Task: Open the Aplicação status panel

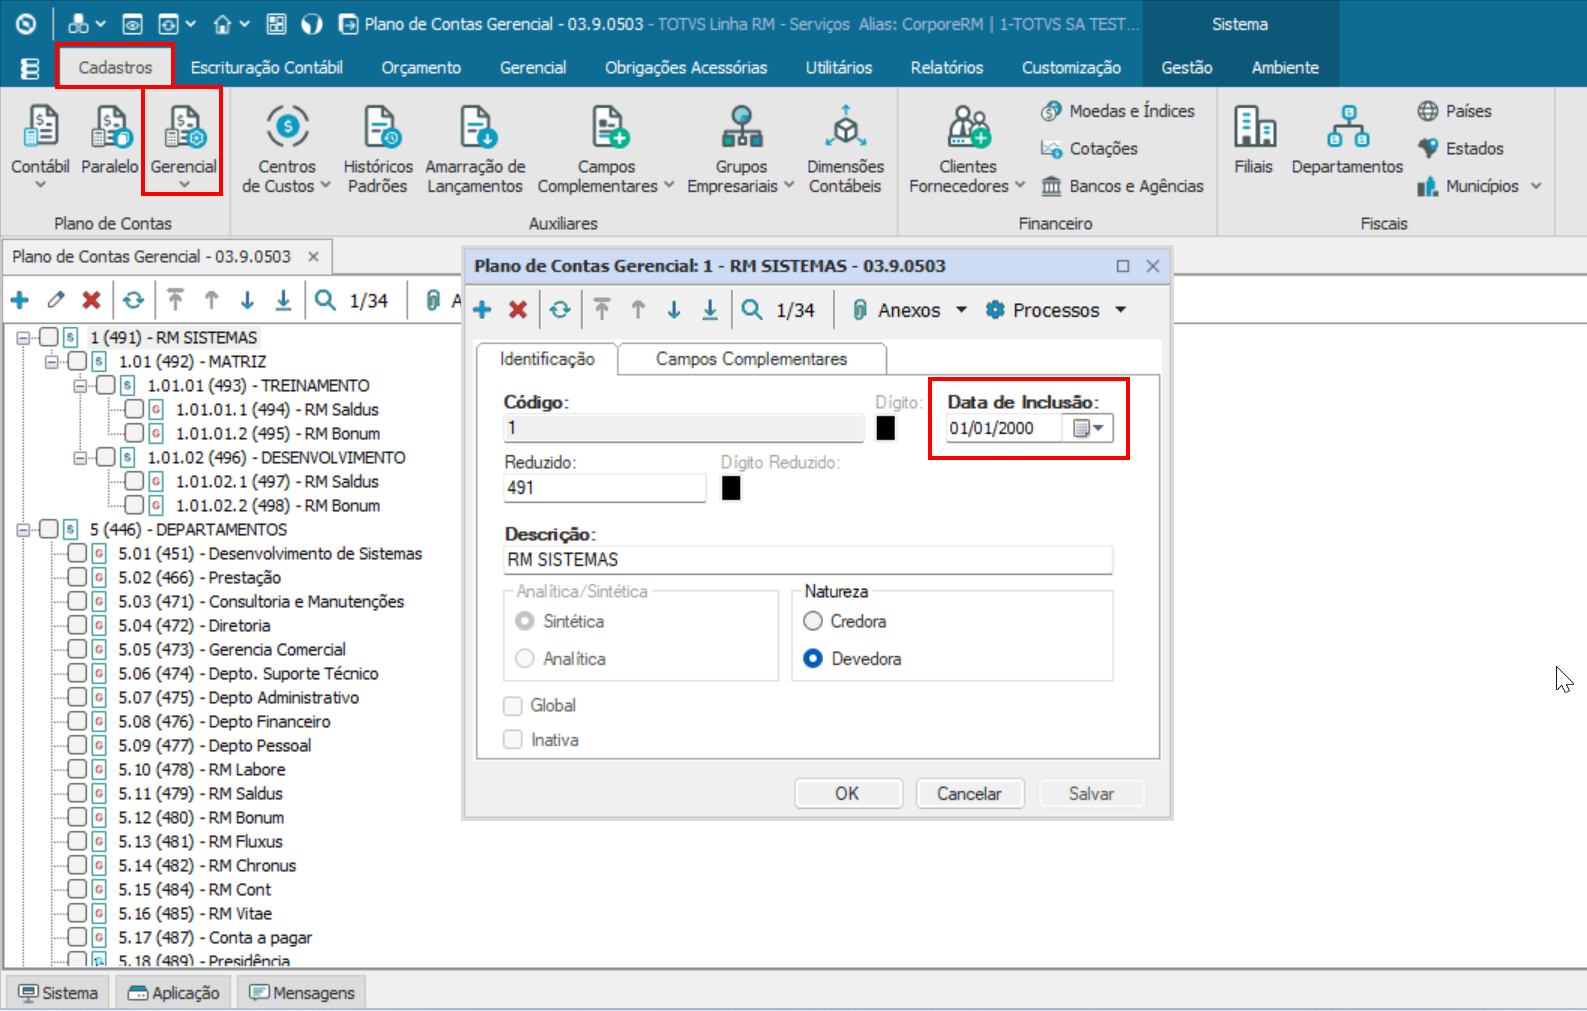Action: [173, 993]
